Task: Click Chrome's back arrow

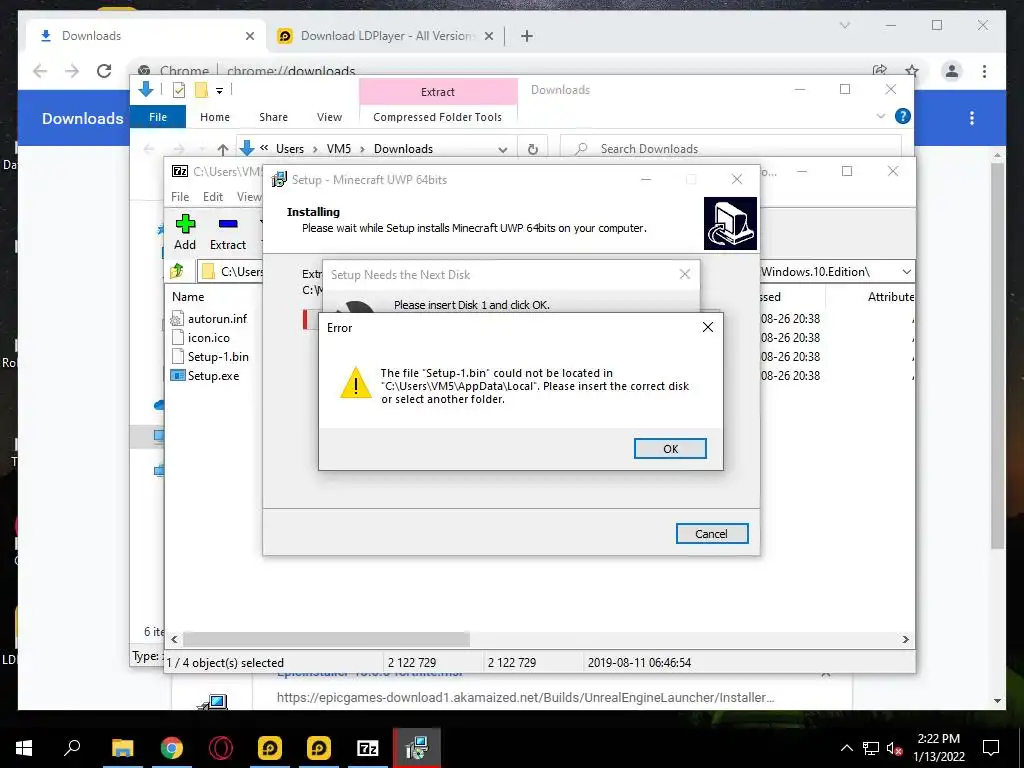Action: 40,71
